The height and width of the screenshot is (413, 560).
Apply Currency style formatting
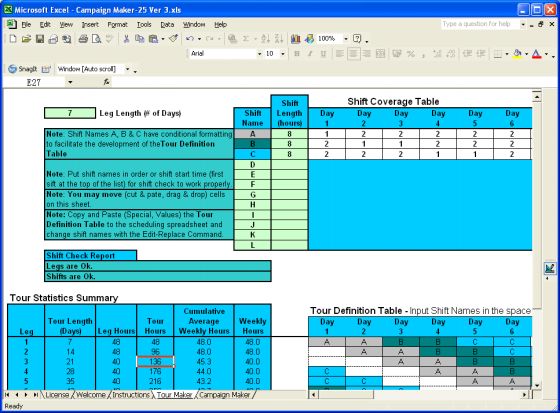(x=397, y=54)
